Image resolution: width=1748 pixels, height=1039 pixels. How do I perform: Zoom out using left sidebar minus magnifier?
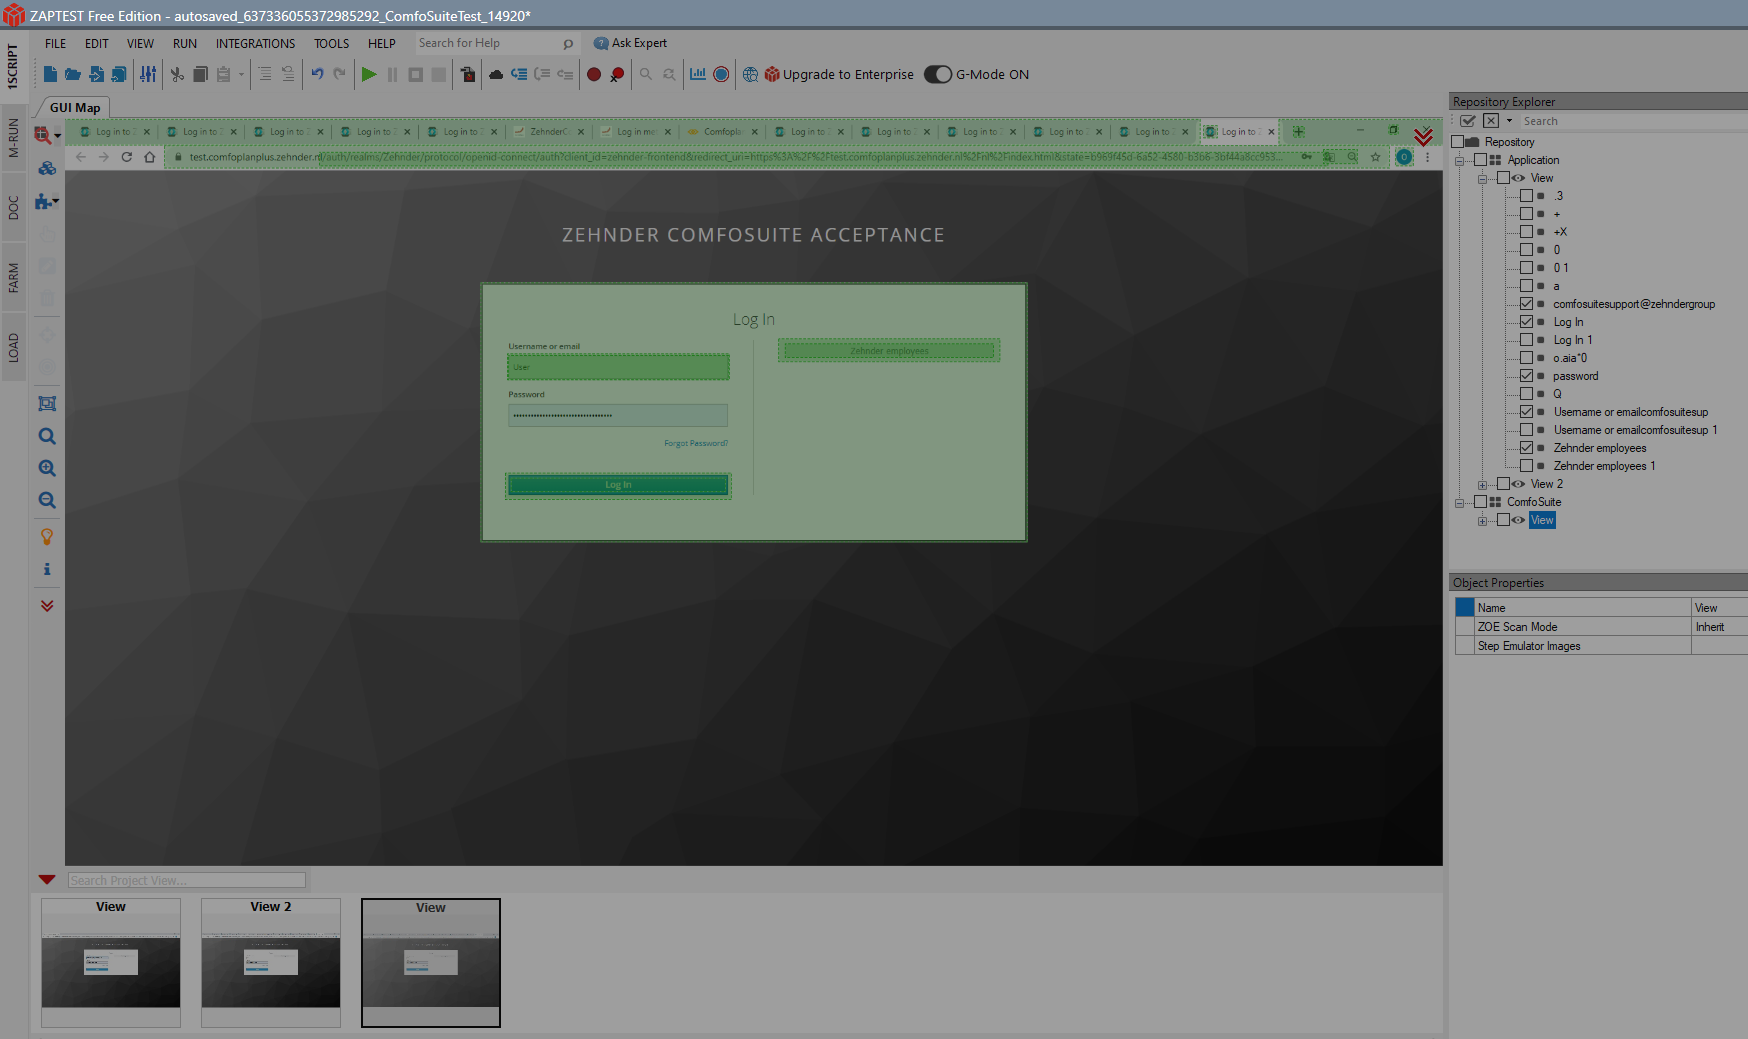tap(47, 500)
